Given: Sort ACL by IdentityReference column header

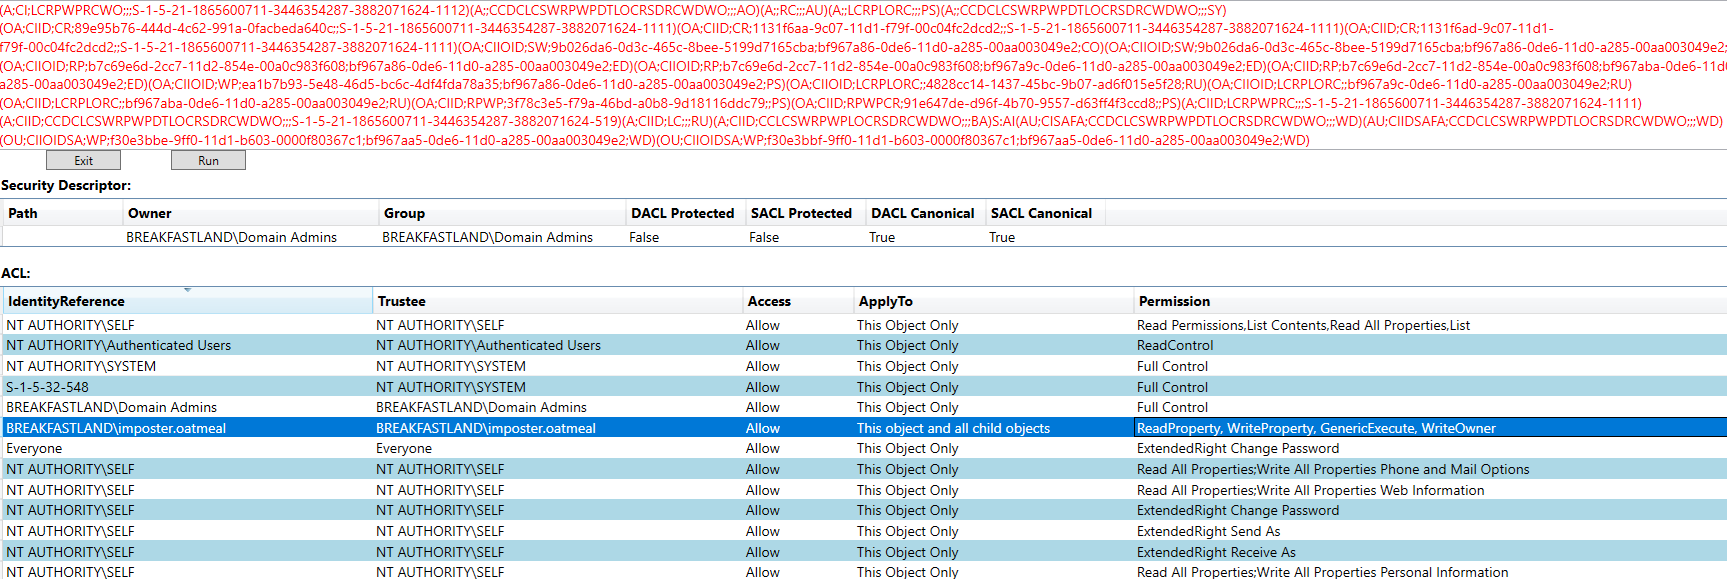Looking at the screenshot, I should coord(66,301).
